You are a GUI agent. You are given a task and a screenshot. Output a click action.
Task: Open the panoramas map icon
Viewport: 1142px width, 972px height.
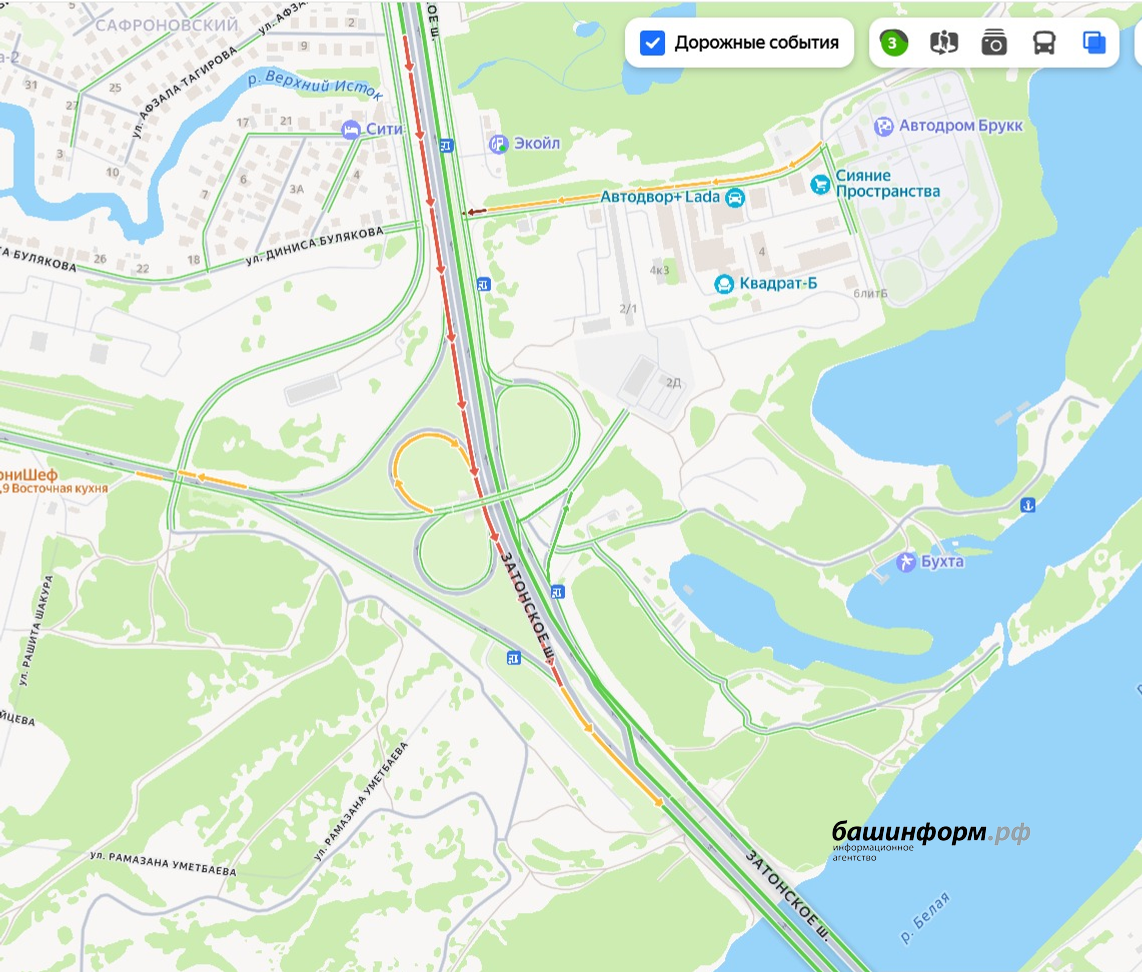click(943, 43)
